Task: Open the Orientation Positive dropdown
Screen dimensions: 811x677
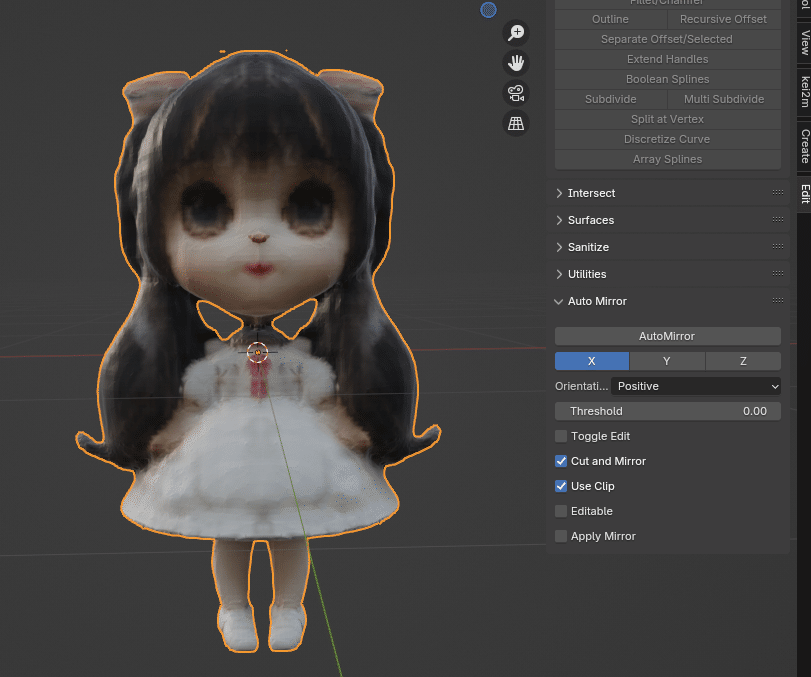Action: 696,386
